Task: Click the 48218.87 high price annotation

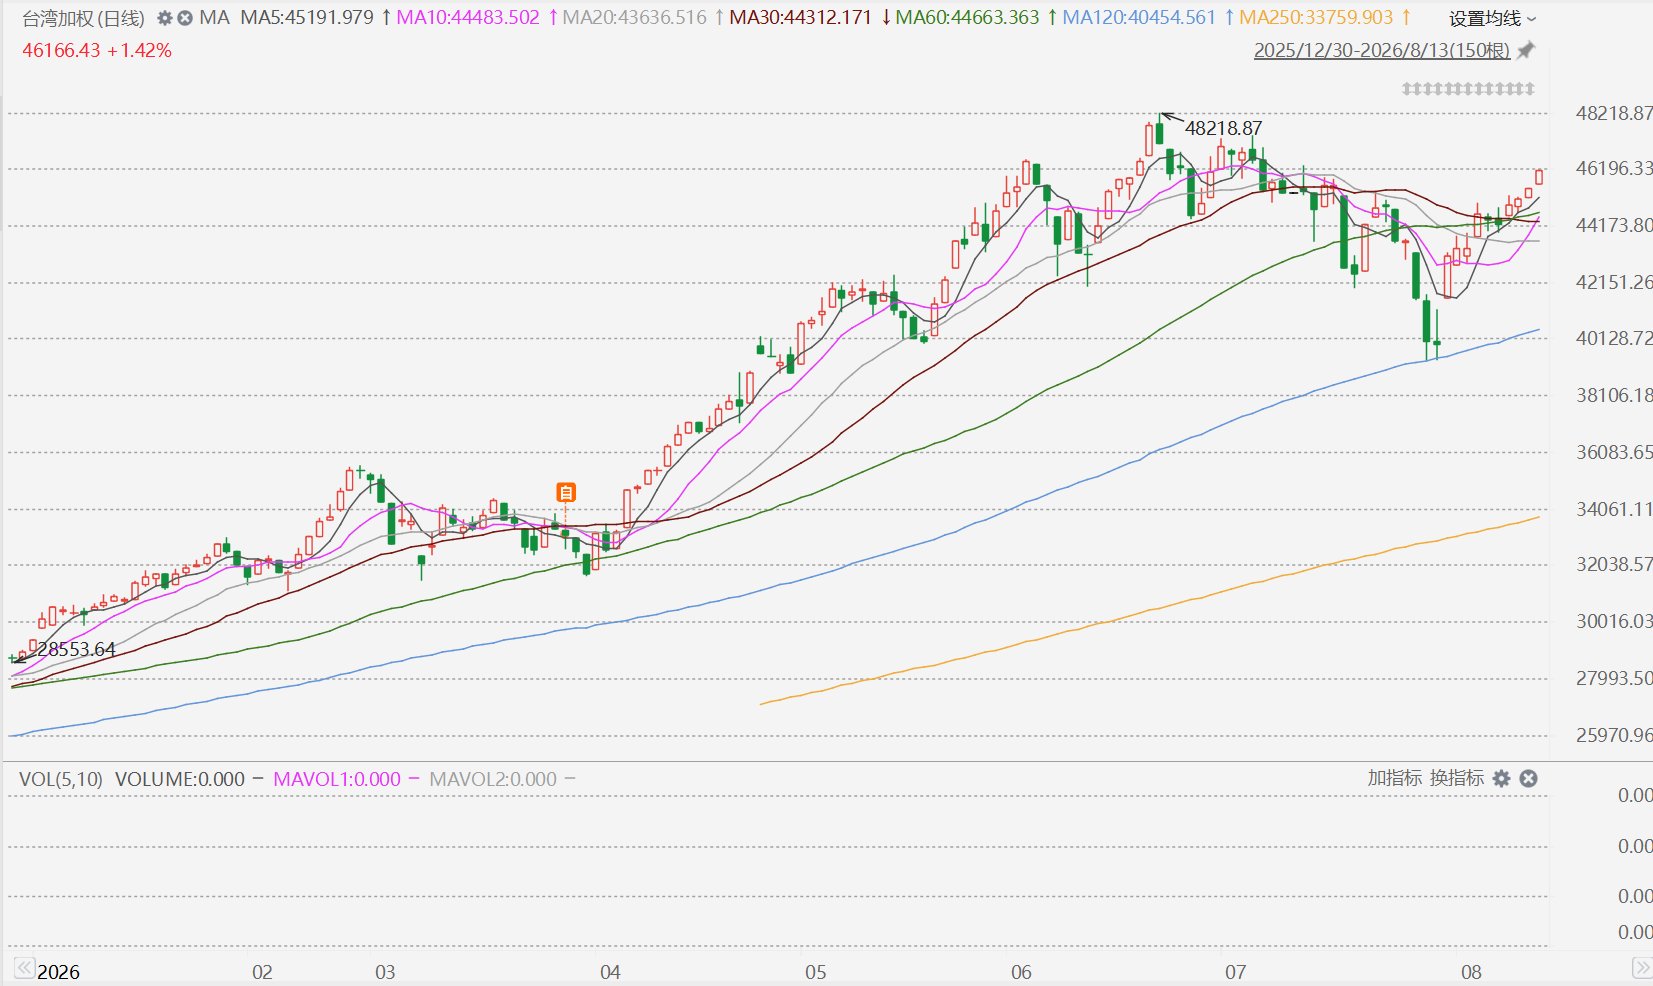Action: coord(1223,128)
